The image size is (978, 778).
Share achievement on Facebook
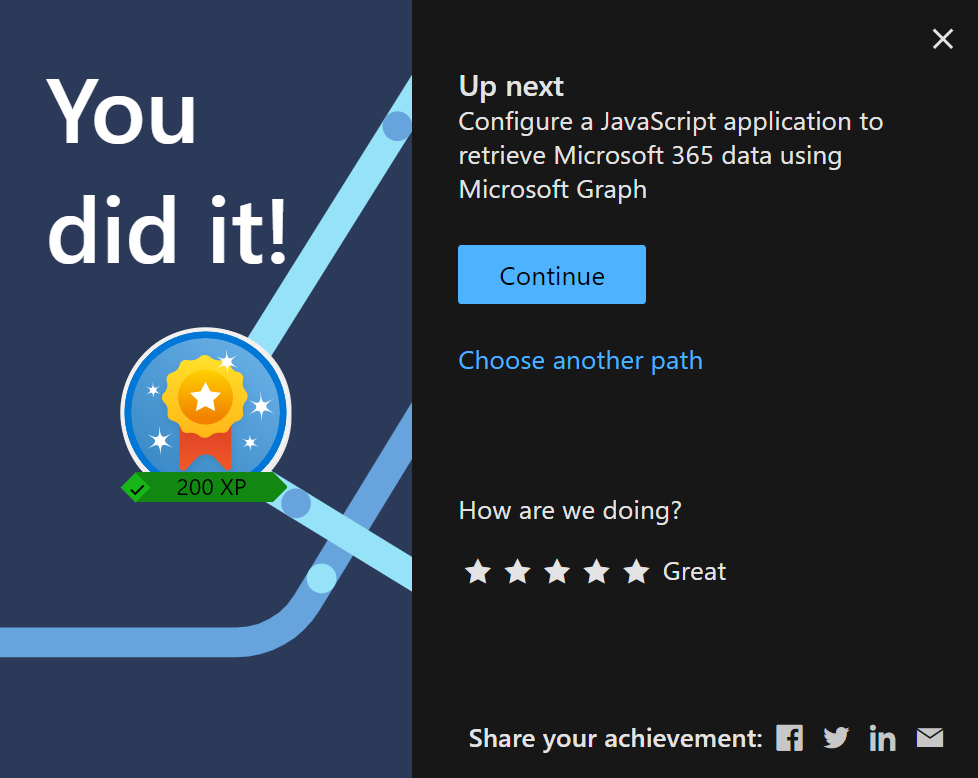[x=789, y=738]
